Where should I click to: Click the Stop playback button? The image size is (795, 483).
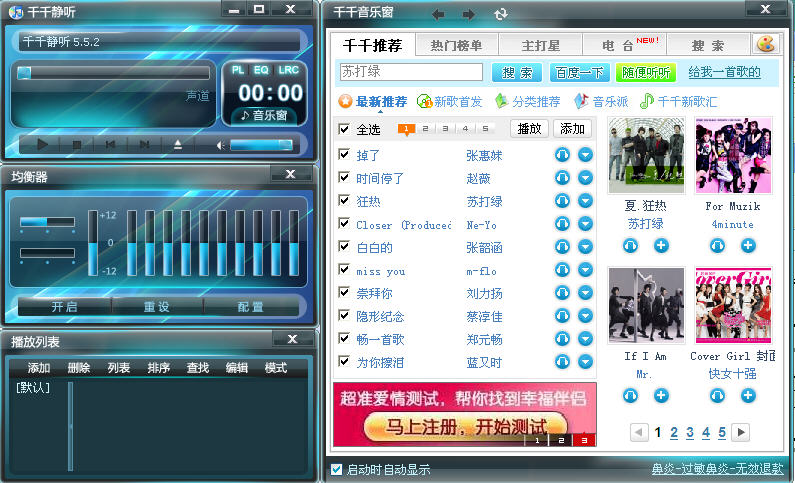[x=77, y=145]
